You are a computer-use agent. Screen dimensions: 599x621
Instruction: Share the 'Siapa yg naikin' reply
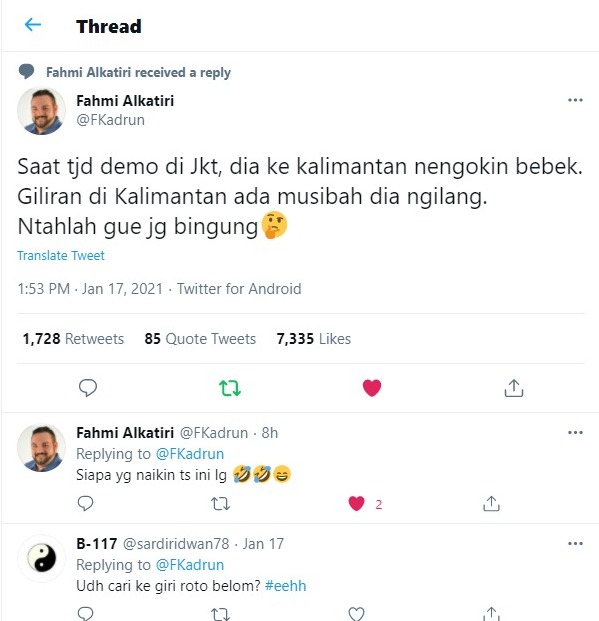(491, 503)
